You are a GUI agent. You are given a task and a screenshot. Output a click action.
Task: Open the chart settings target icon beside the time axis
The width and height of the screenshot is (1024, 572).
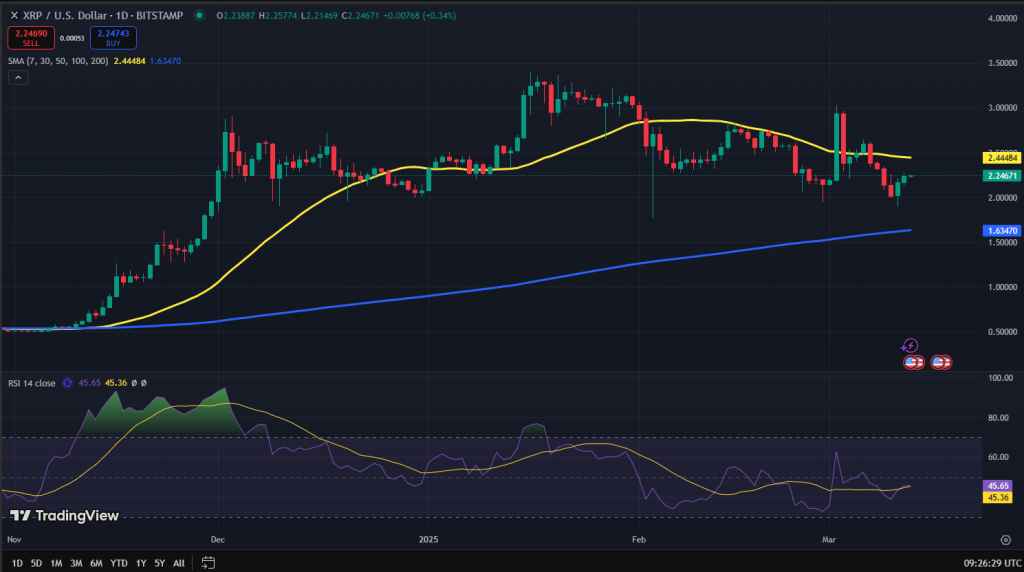[x=1006, y=540]
